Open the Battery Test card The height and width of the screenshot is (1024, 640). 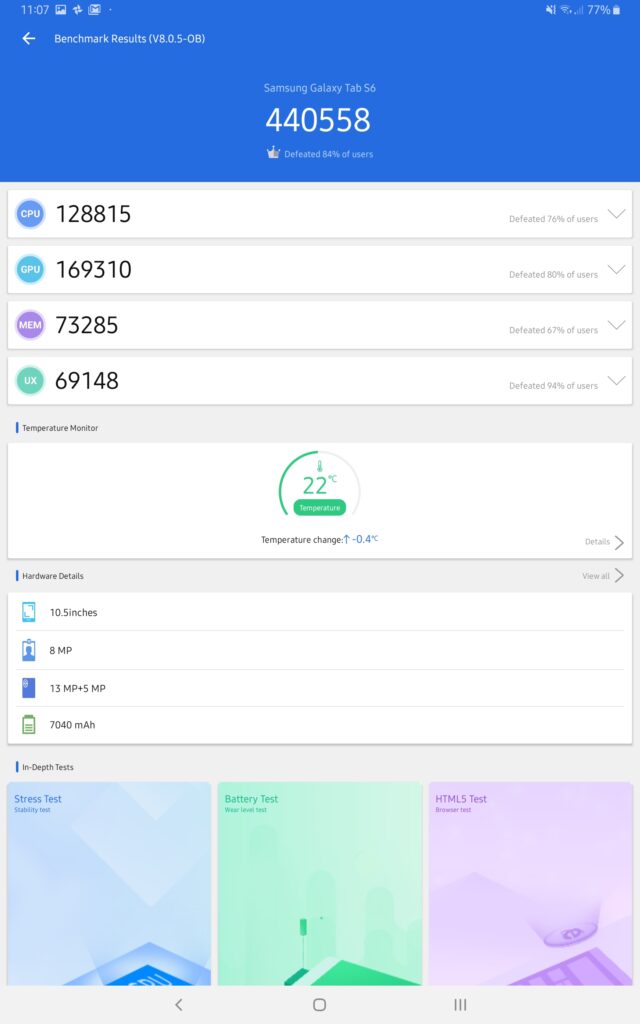point(319,884)
